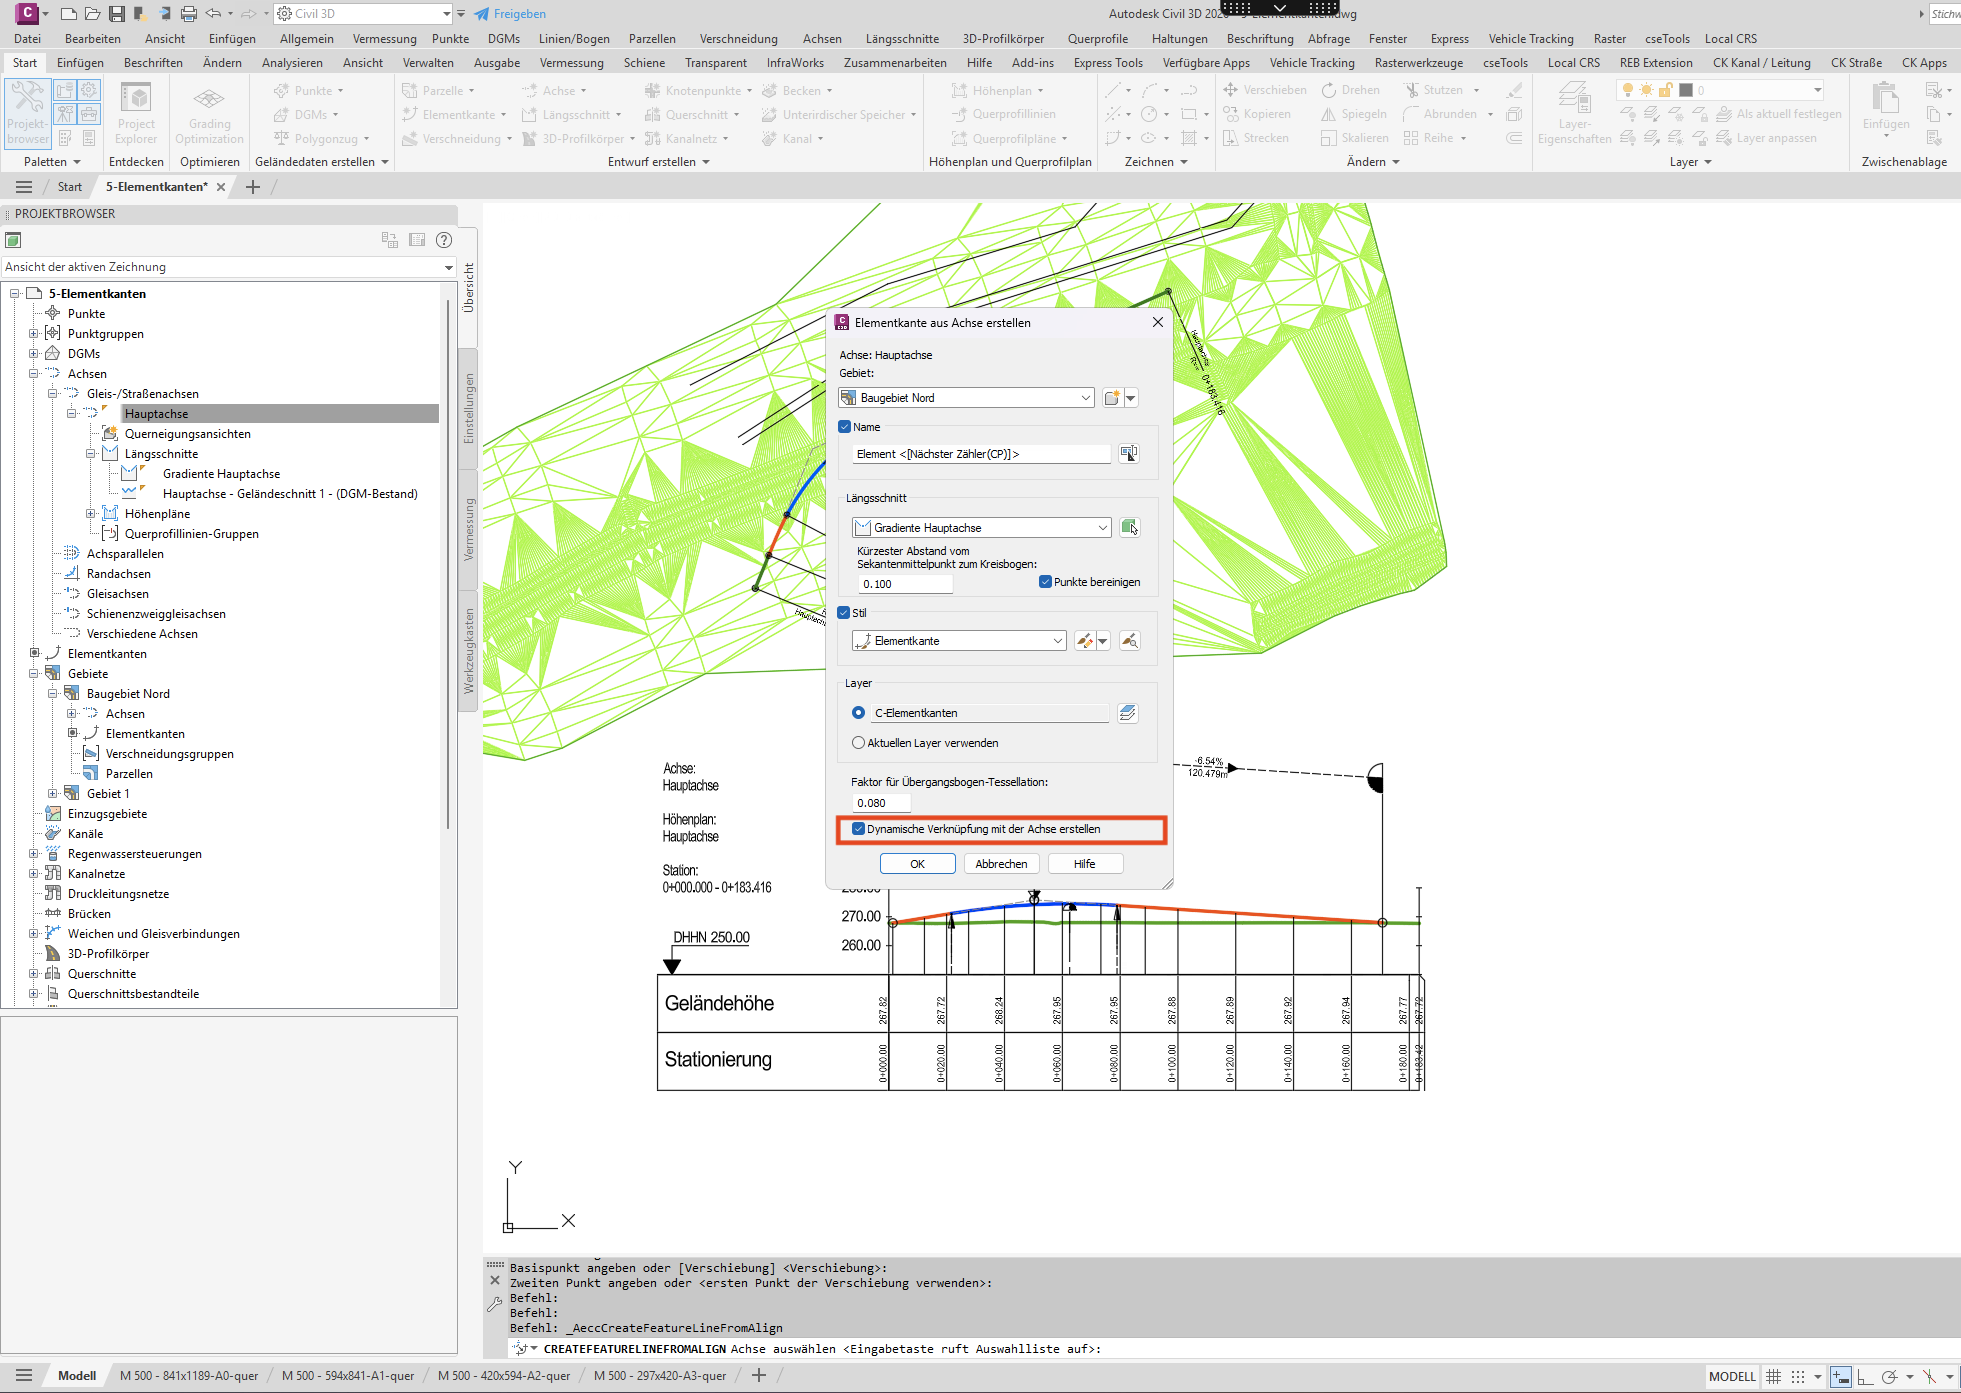The width and height of the screenshot is (1961, 1393).
Task: Open the Start document tab
Action: (x=70, y=187)
